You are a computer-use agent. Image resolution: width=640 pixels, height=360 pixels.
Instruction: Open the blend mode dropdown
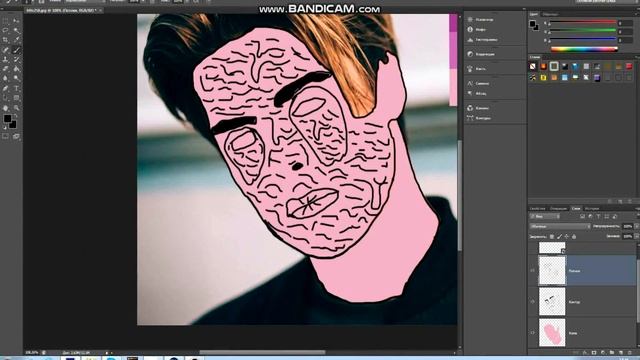(x=560, y=226)
